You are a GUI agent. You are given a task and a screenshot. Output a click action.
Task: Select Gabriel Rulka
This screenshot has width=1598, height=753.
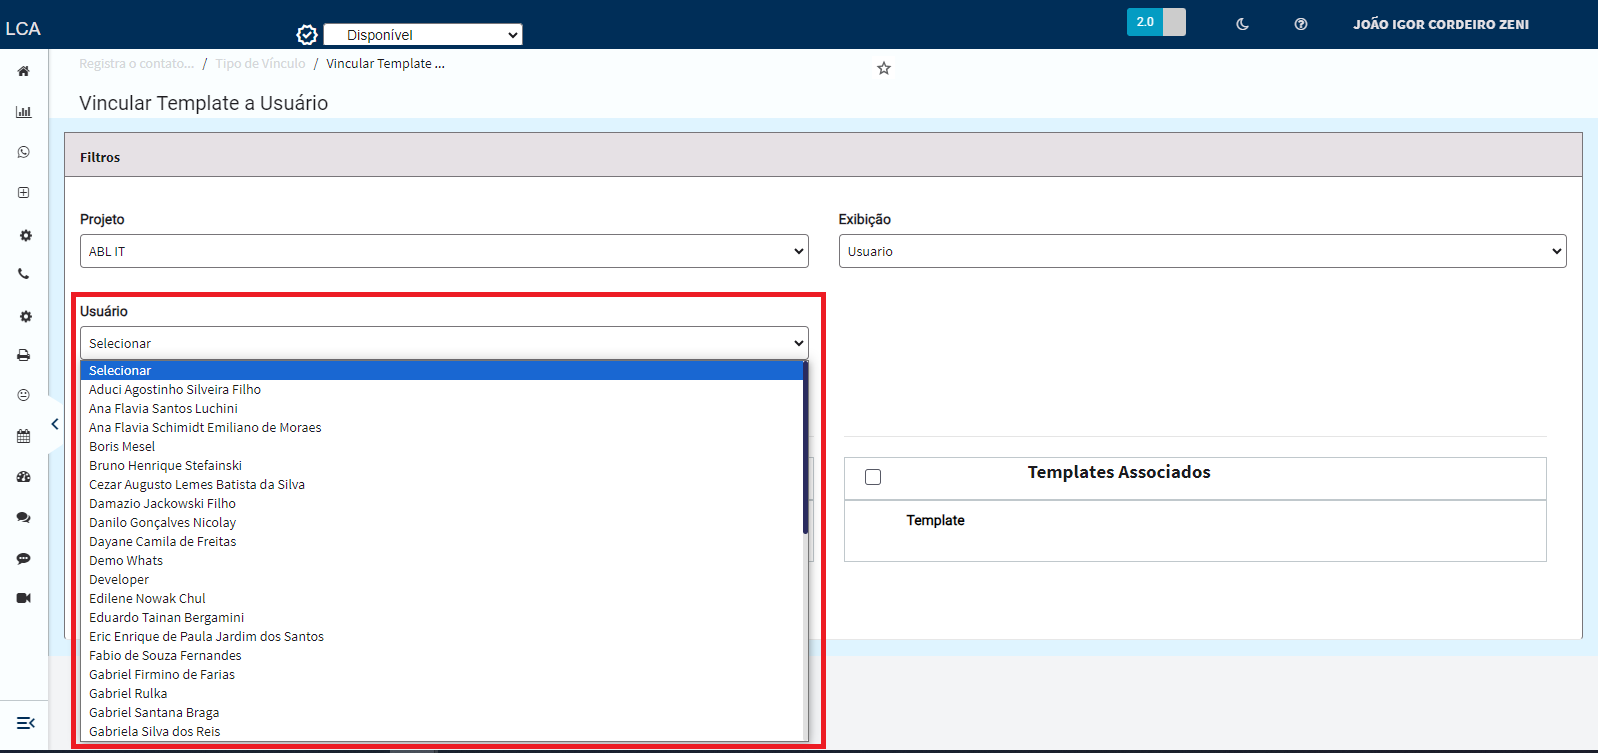pos(442,693)
